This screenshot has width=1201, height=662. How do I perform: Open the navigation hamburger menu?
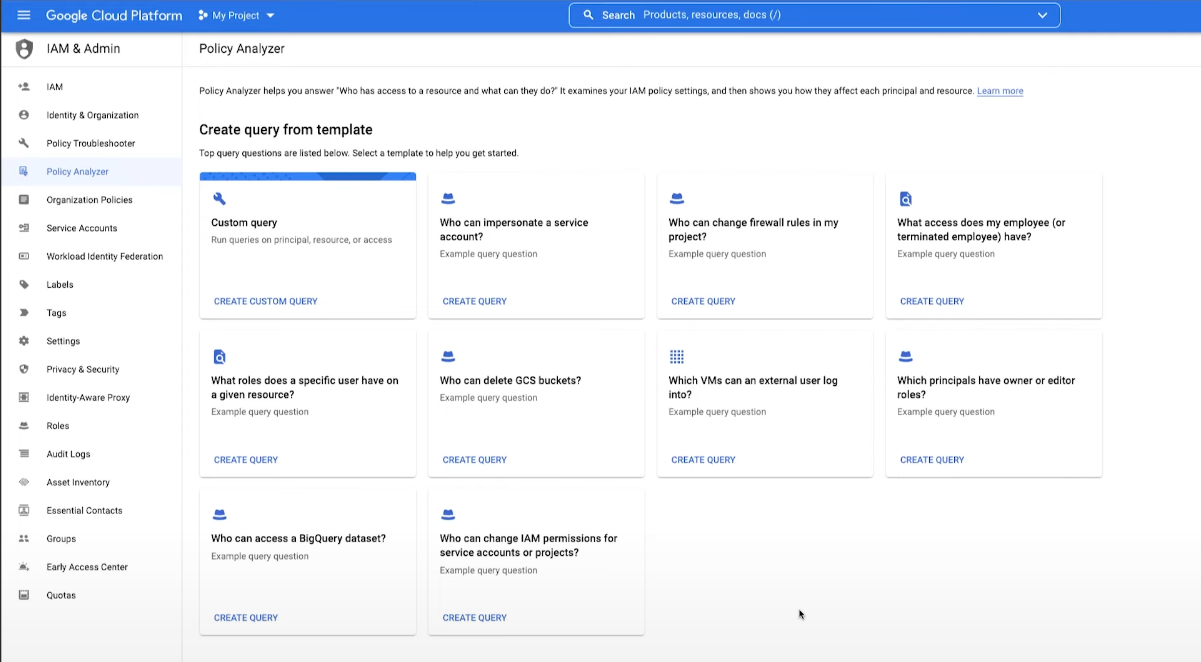[x=25, y=15]
